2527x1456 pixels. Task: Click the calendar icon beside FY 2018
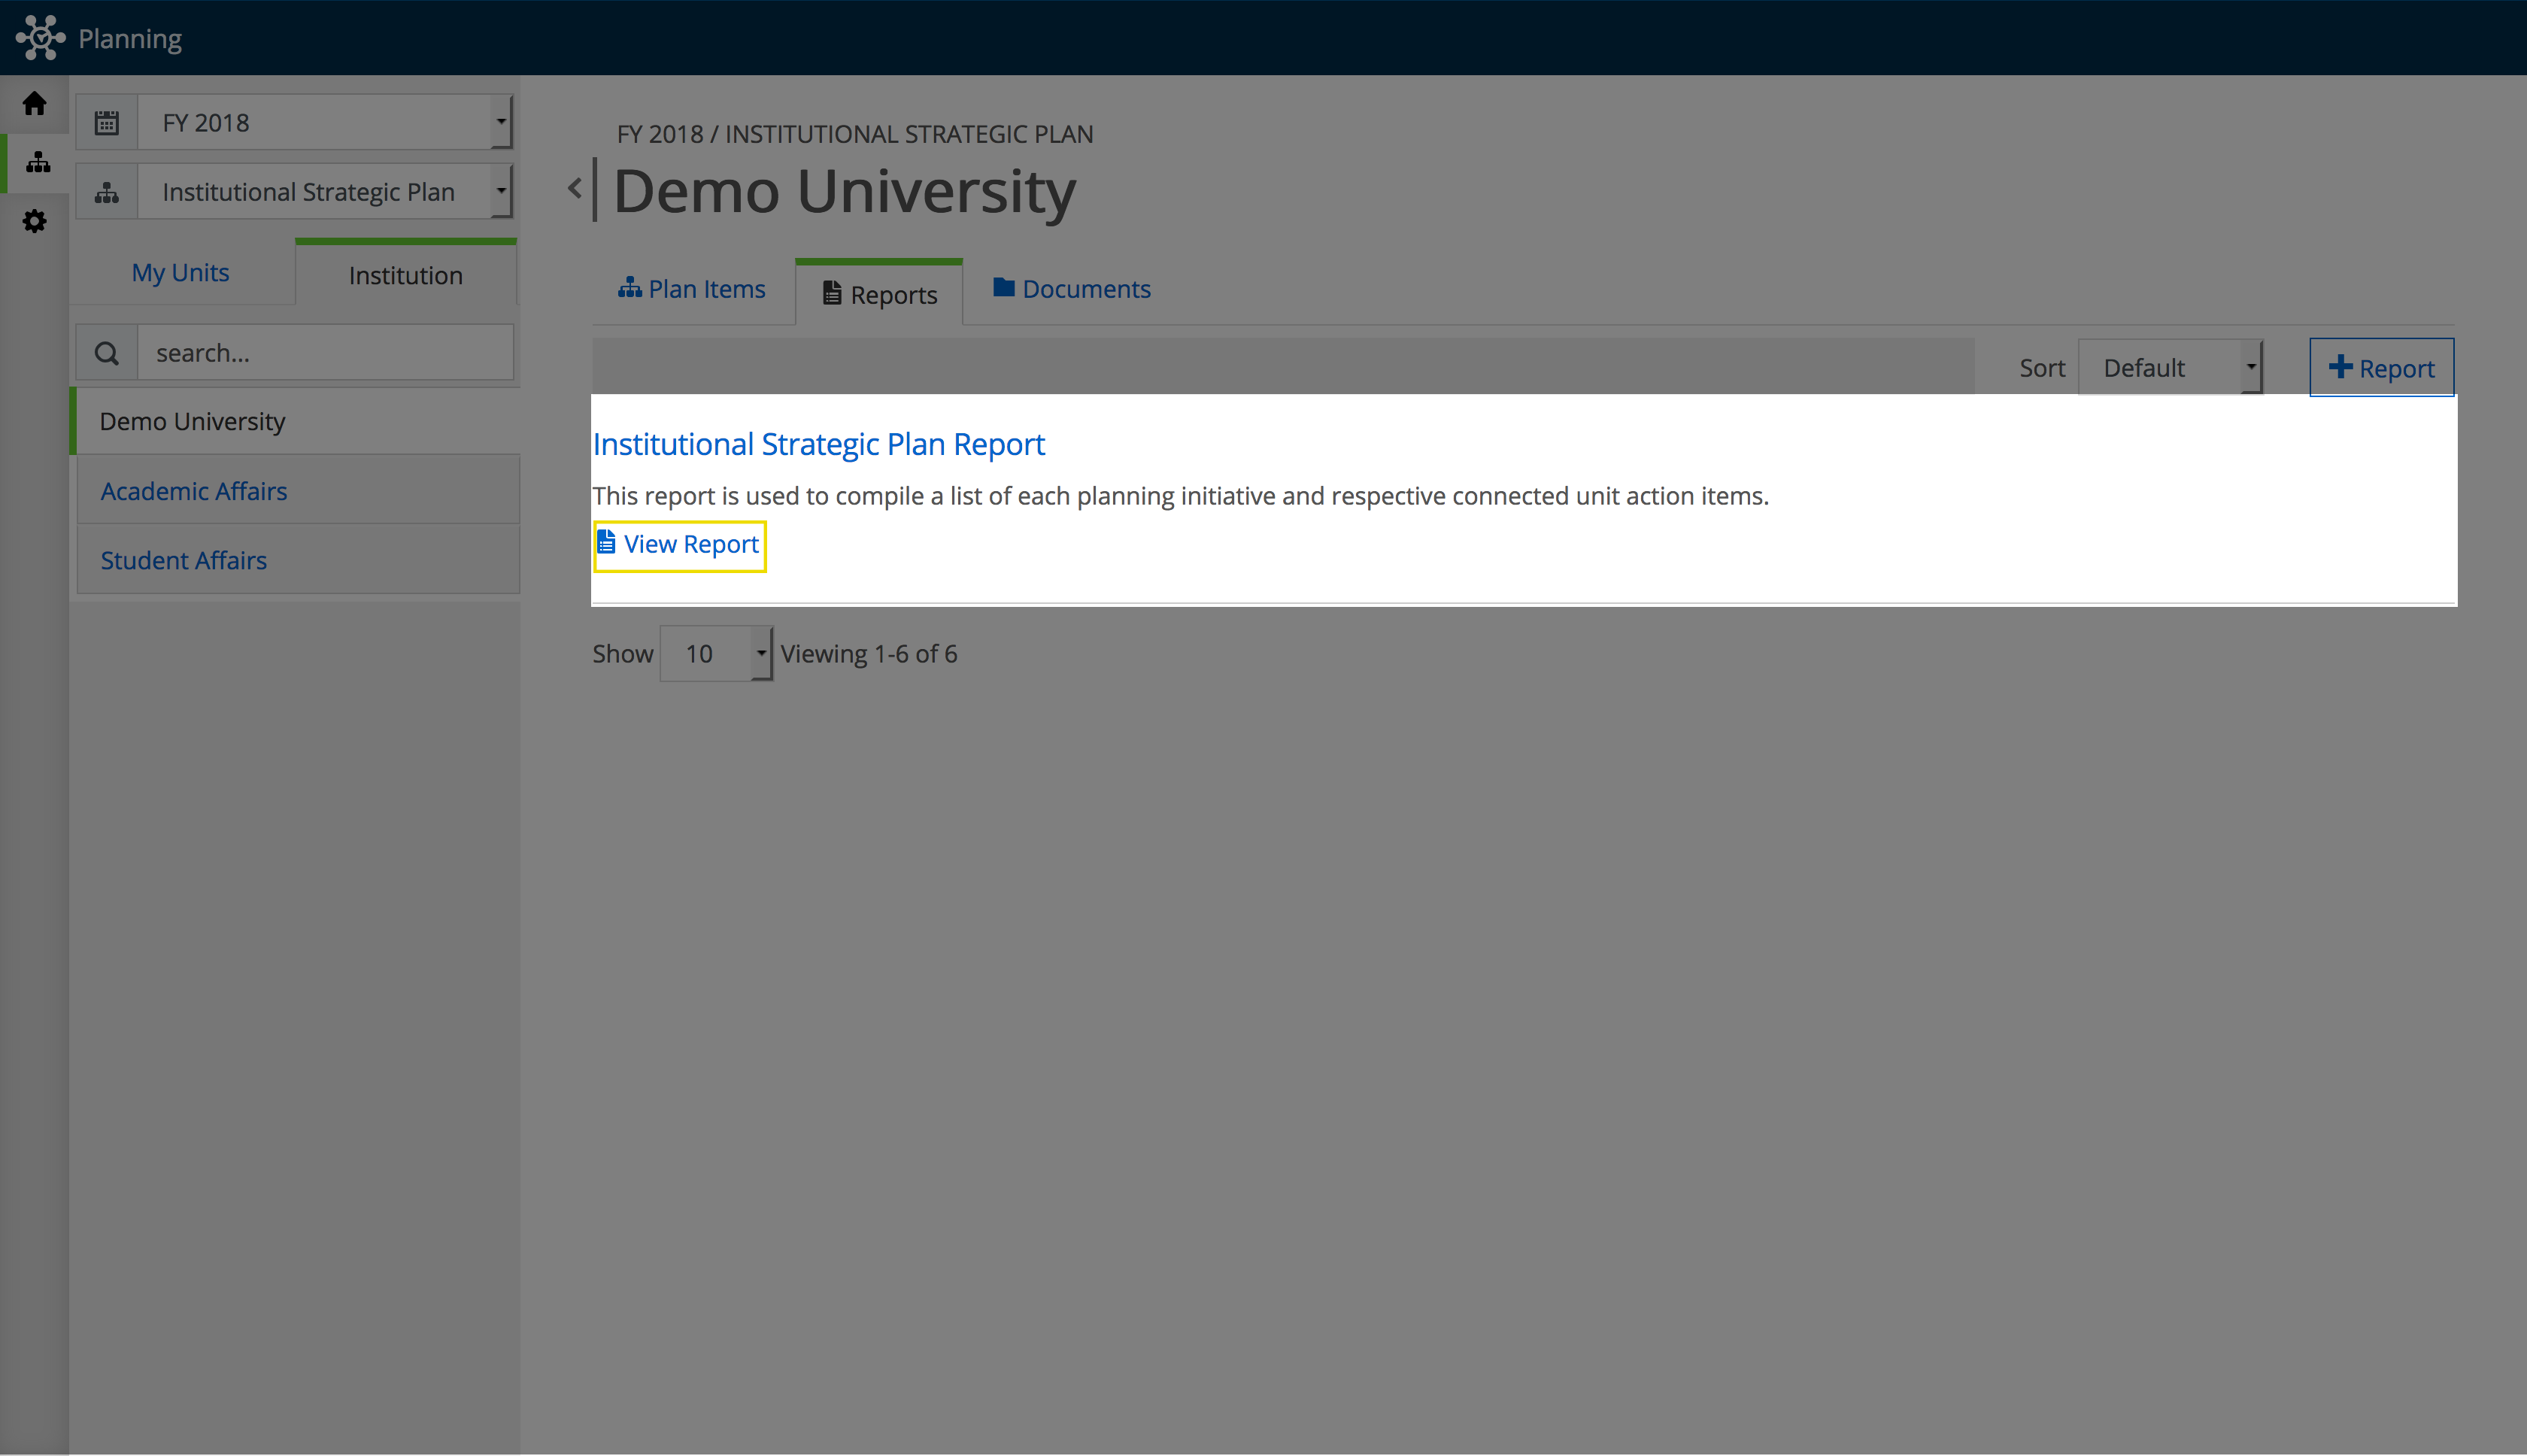pos(107,123)
